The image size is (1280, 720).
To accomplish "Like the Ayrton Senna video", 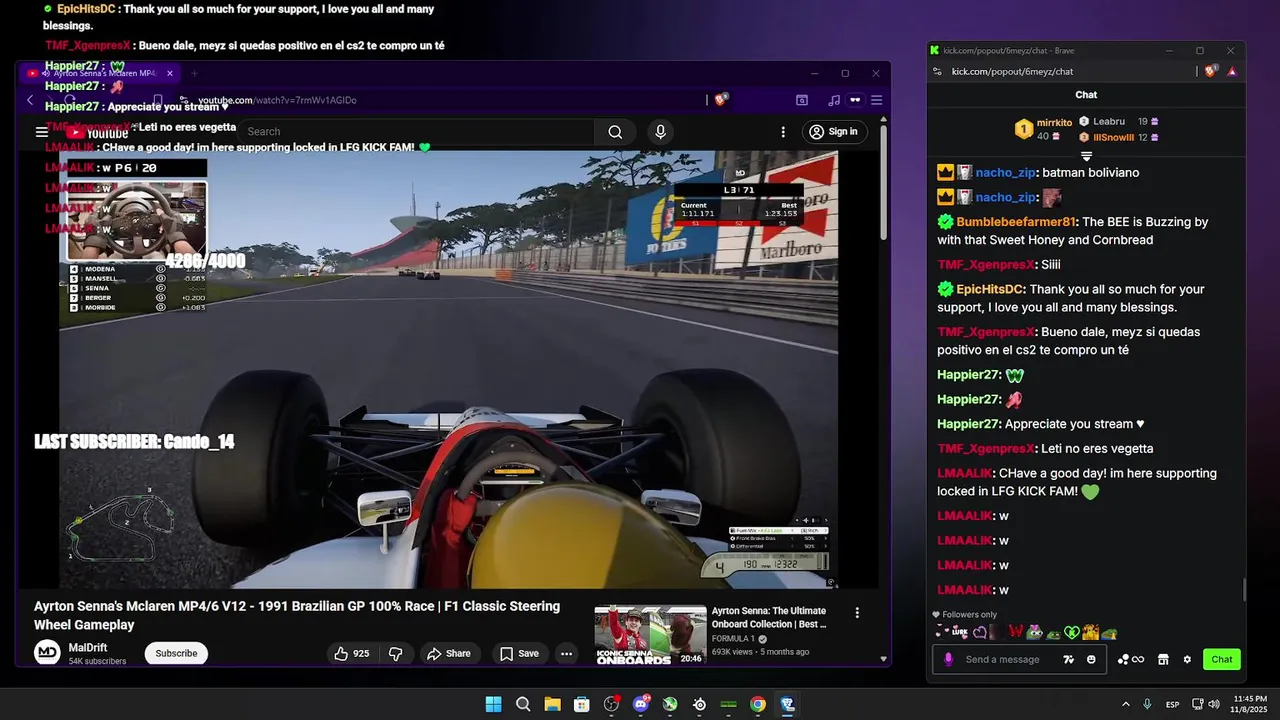I will (352, 653).
